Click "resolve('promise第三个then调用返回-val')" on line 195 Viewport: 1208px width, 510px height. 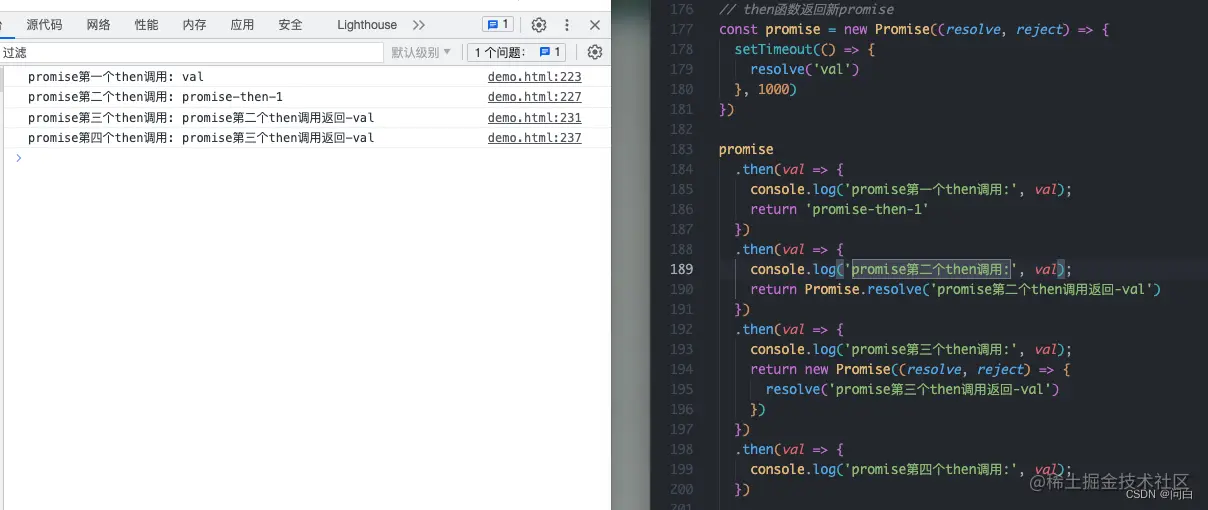(x=912, y=389)
